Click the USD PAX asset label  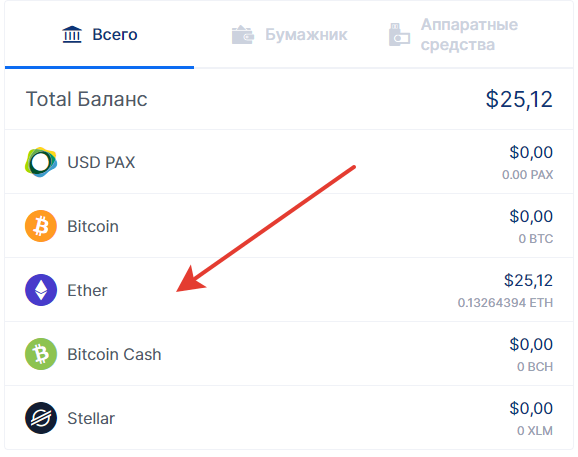tap(101, 162)
